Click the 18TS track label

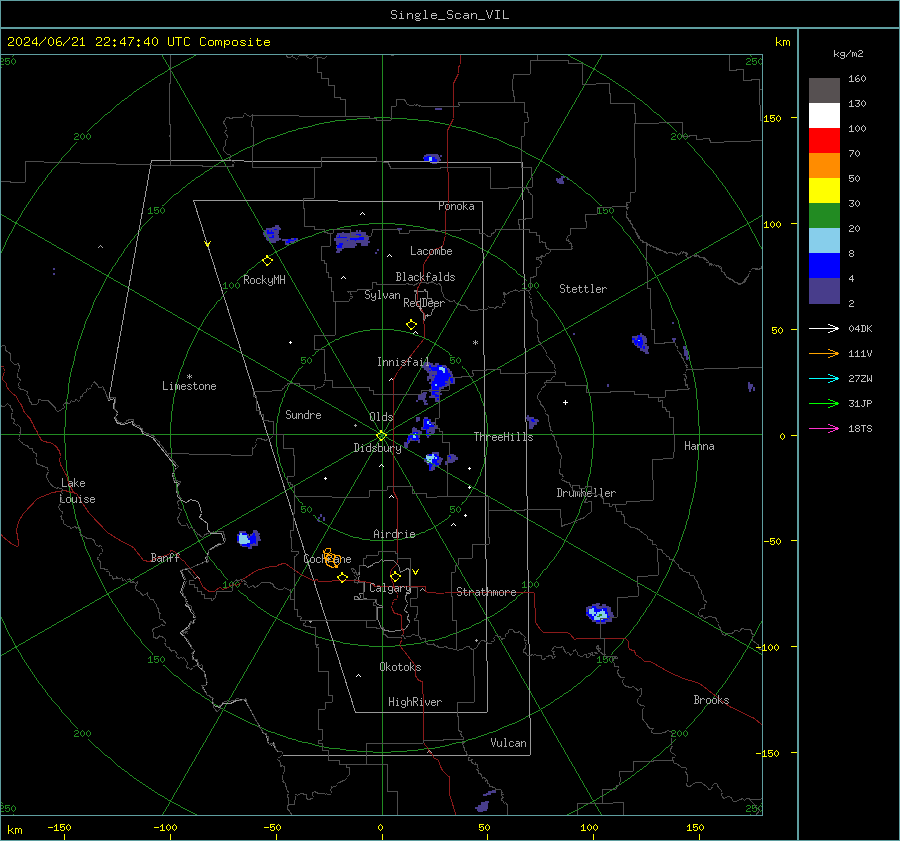(860, 428)
